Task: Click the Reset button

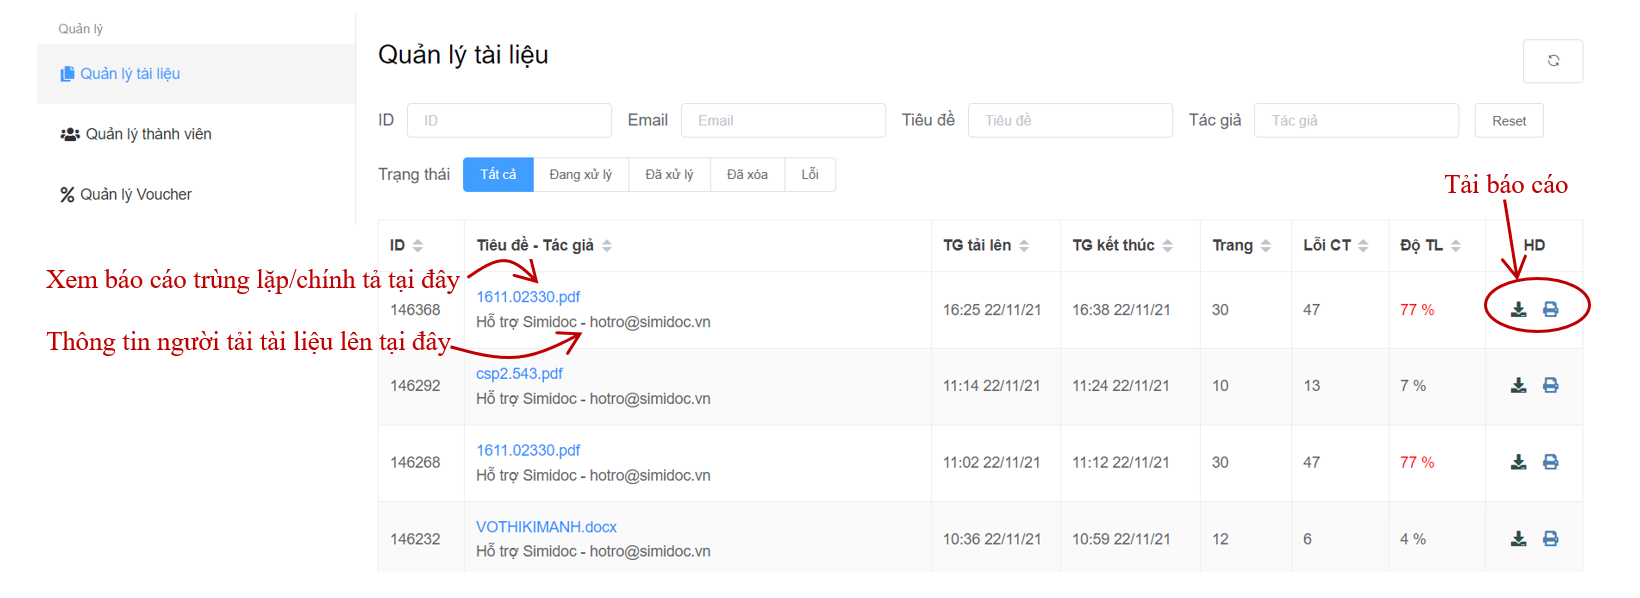Action: pyautogui.click(x=1509, y=121)
